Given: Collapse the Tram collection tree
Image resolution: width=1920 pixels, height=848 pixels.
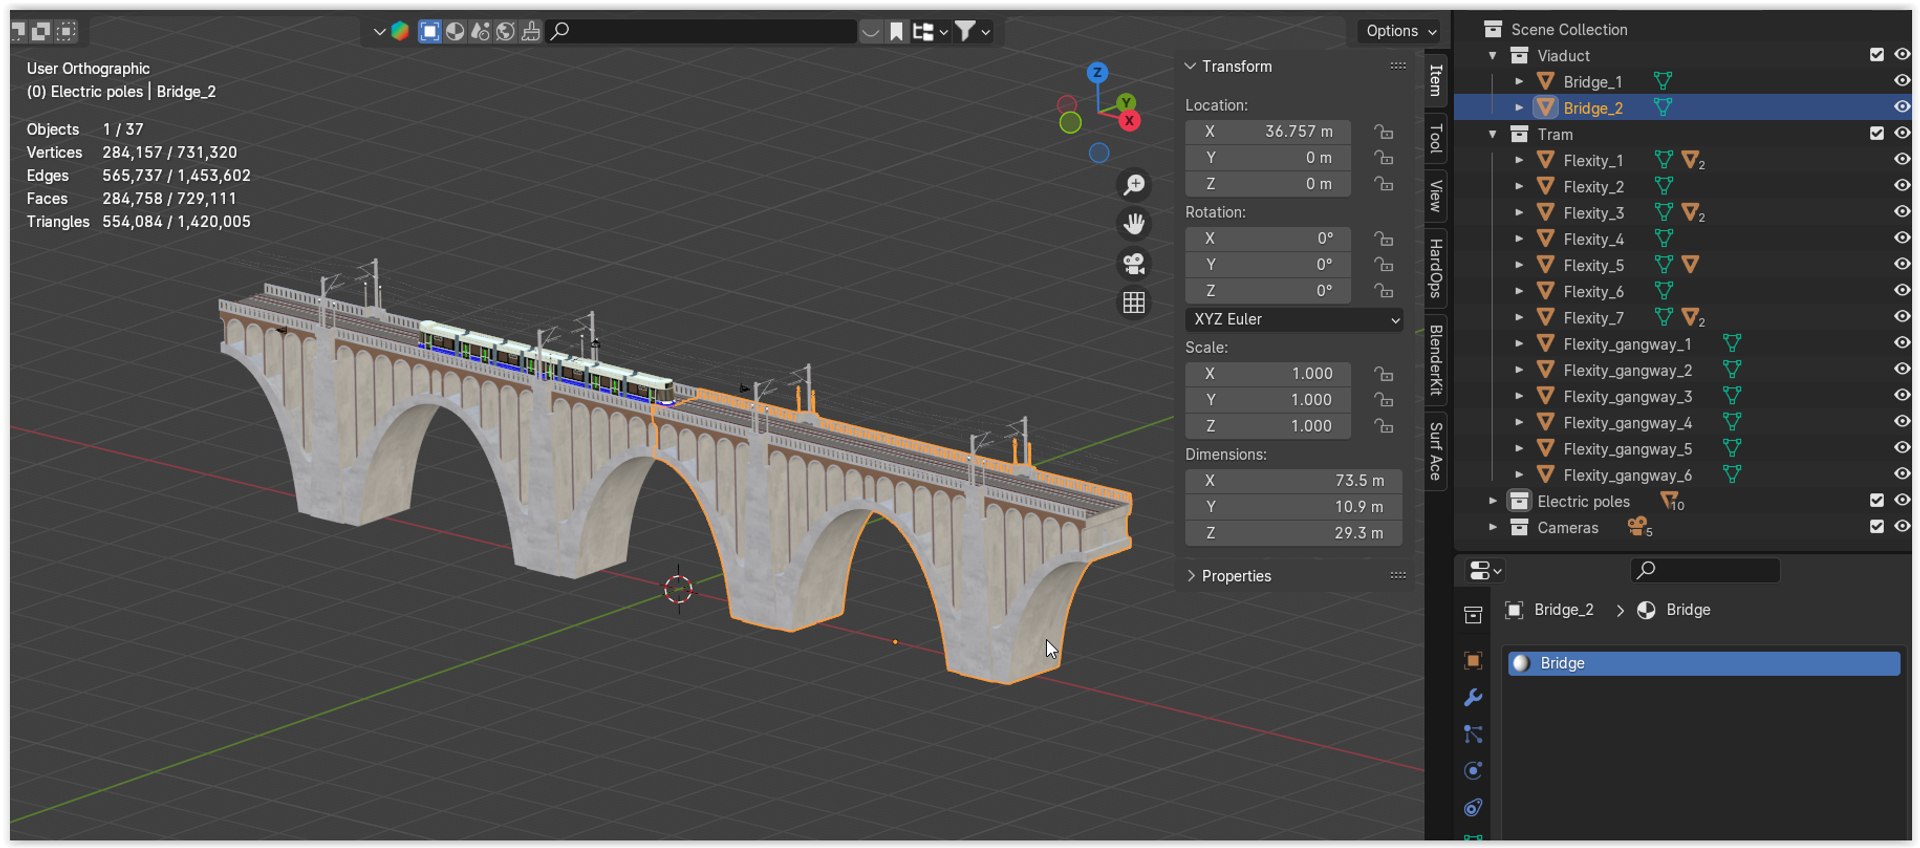Looking at the screenshot, I should click(x=1493, y=134).
